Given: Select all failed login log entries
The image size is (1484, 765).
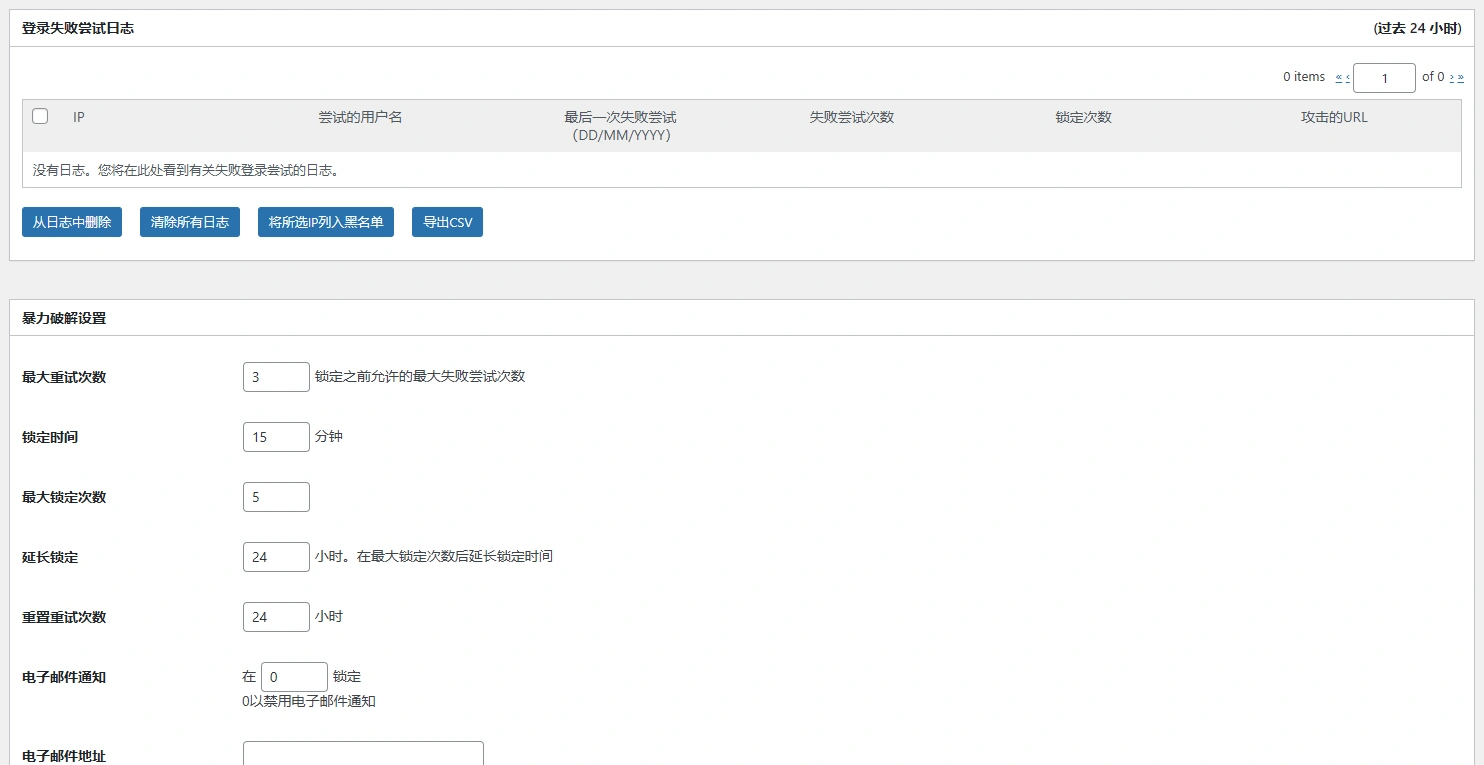Looking at the screenshot, I should pos(40,116).
